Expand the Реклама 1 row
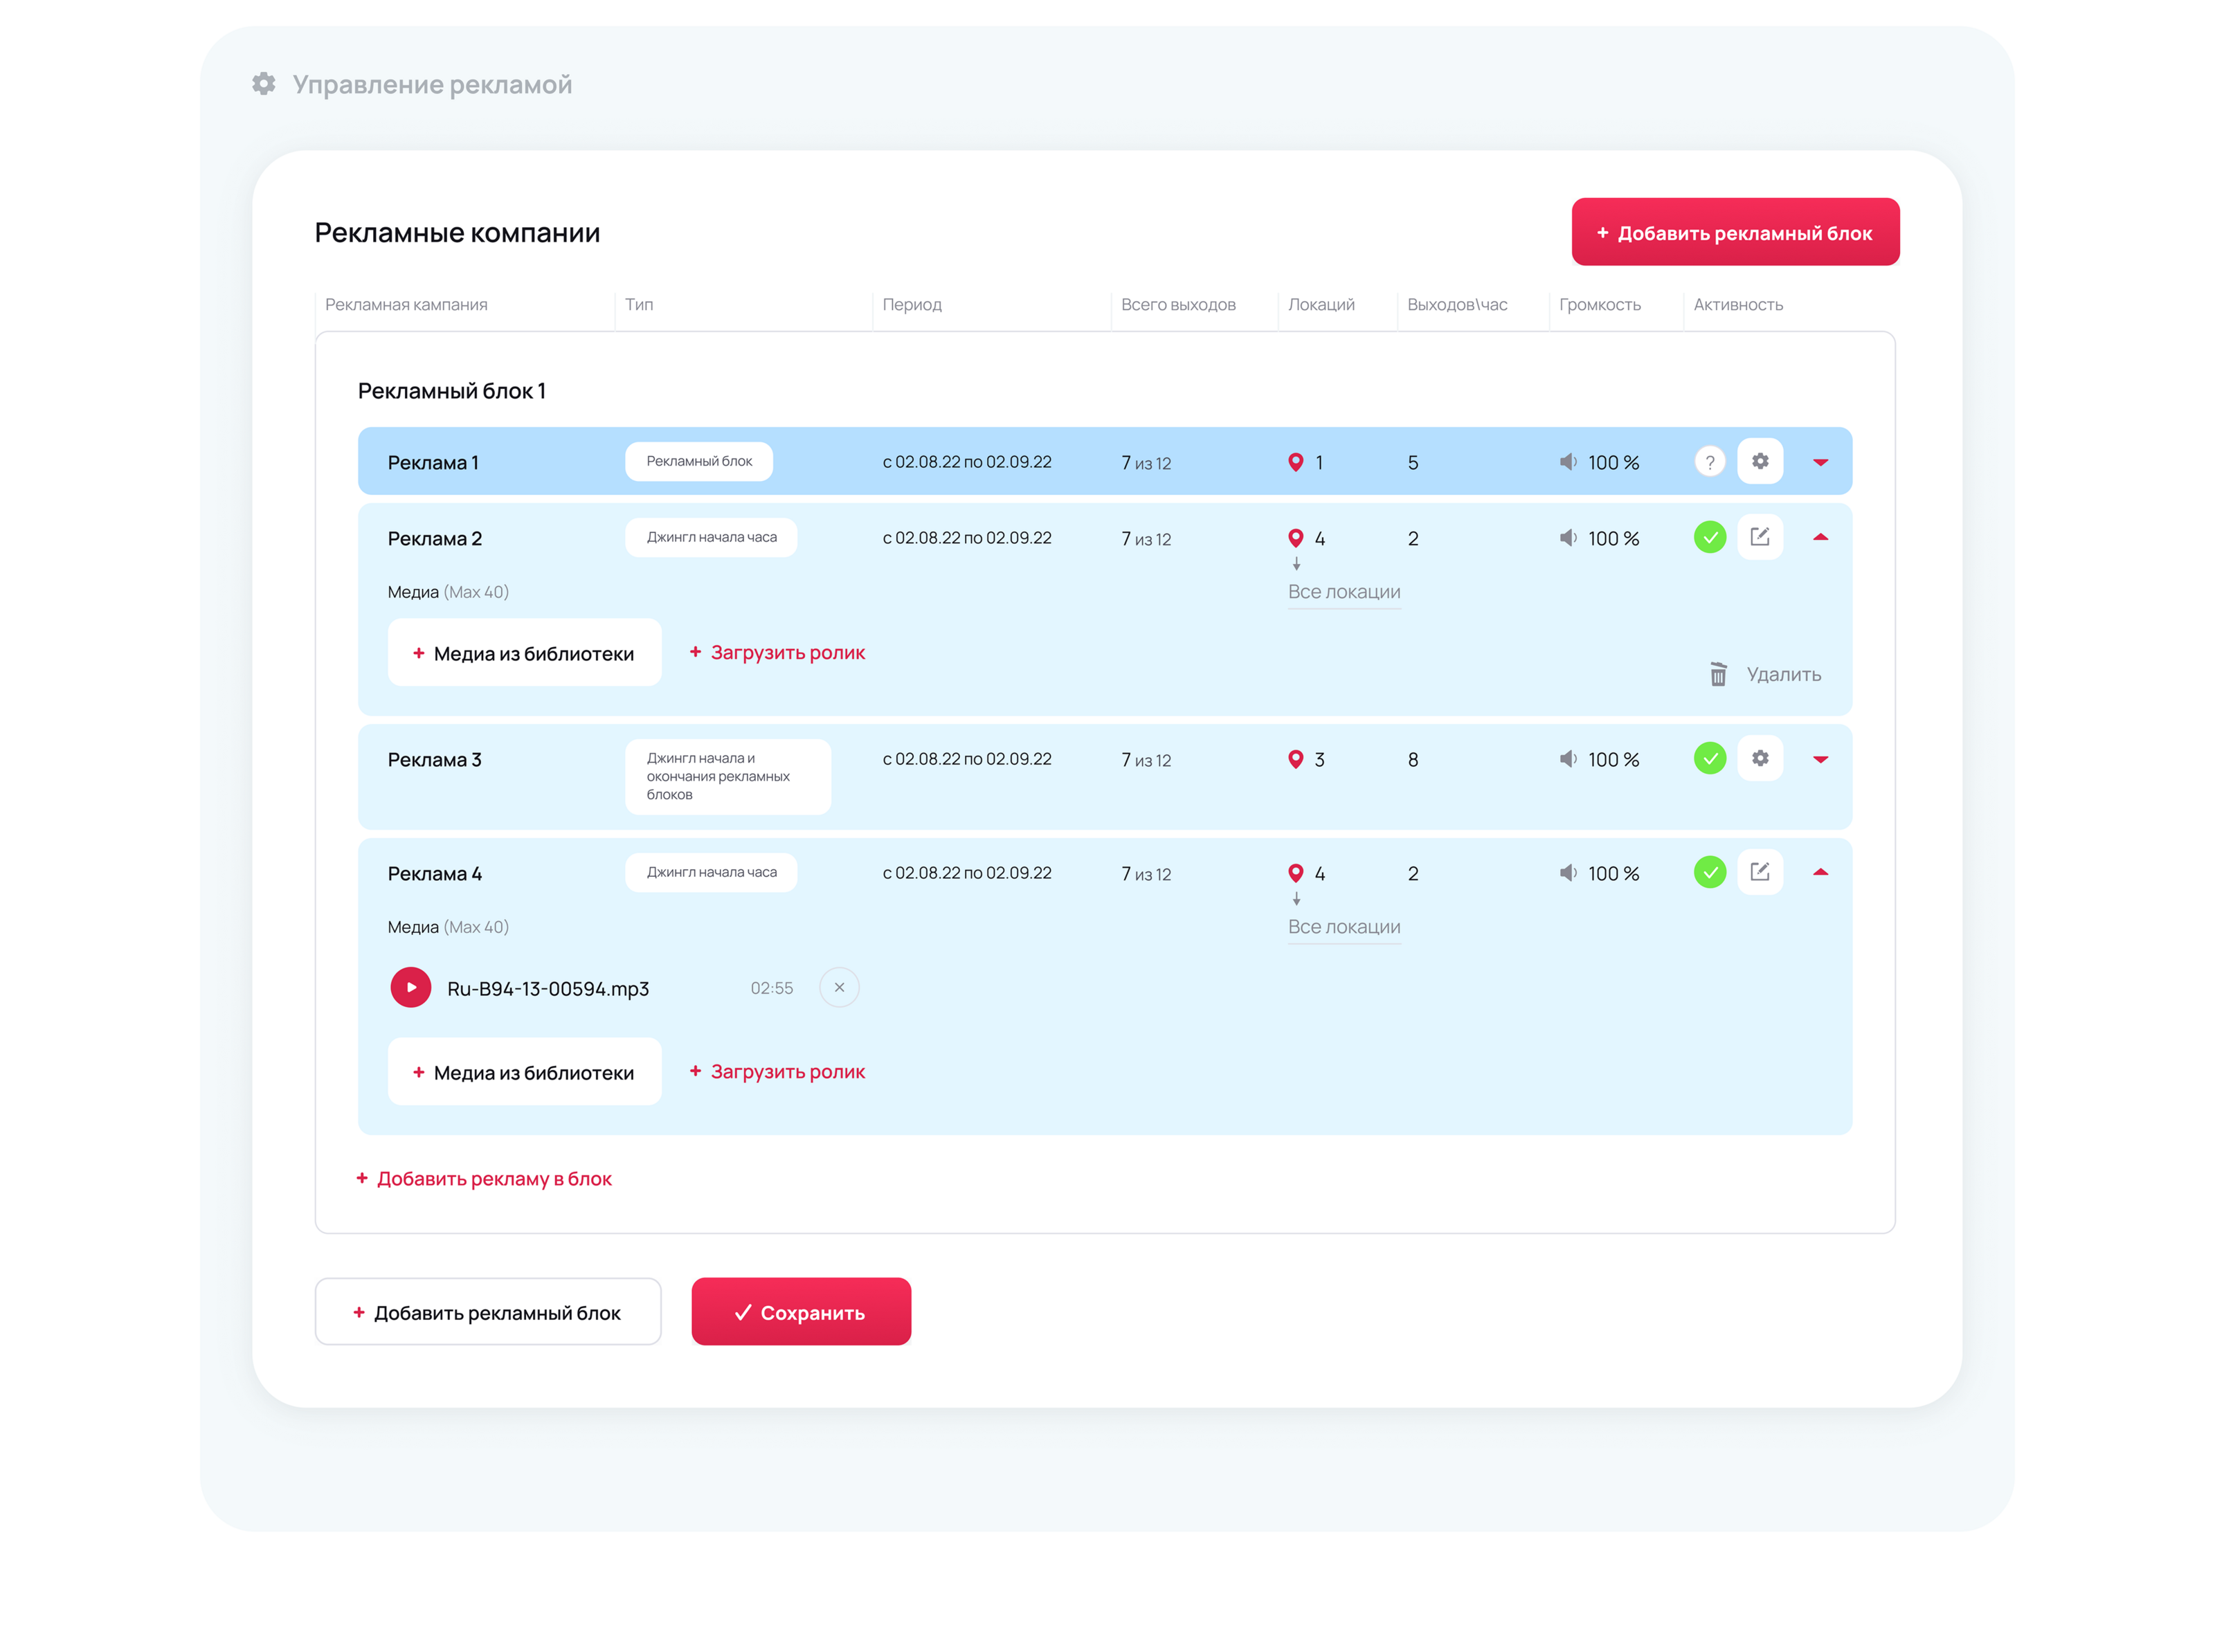2215x1652 pixels. click(x=1820, y=462)
